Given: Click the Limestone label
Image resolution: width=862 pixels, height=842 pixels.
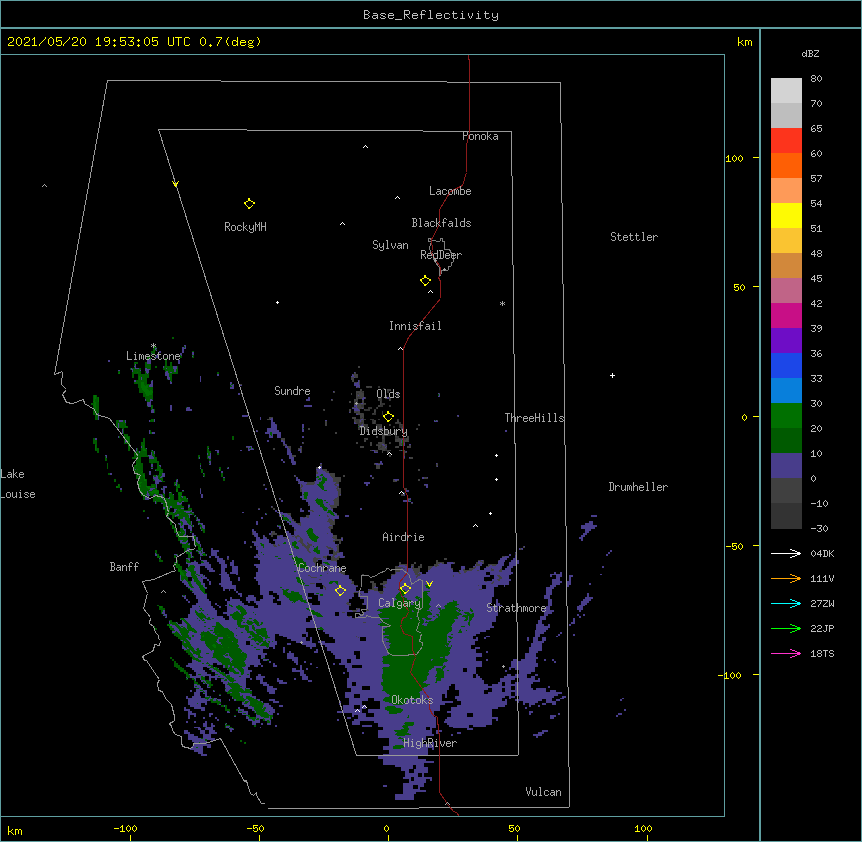Looking at the screenshot, I should tap(153, 356).
